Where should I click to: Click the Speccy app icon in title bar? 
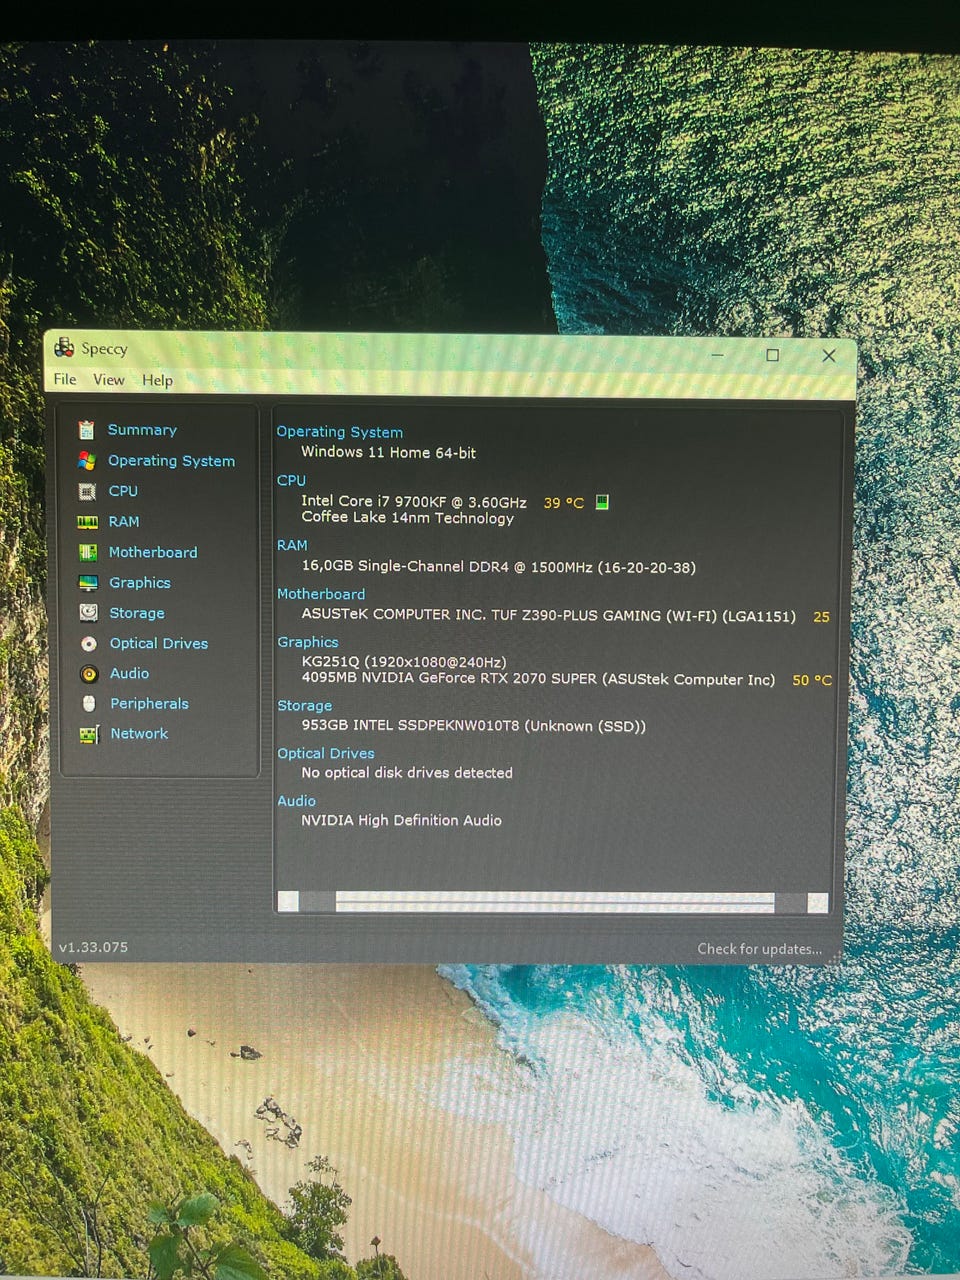coord(64,348)
